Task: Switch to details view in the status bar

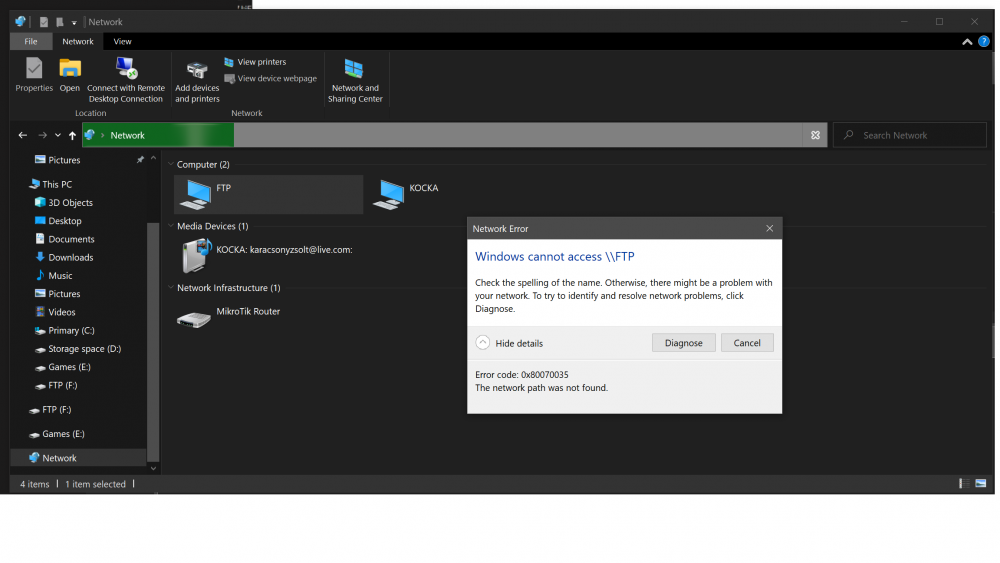Action: [964, 483]
